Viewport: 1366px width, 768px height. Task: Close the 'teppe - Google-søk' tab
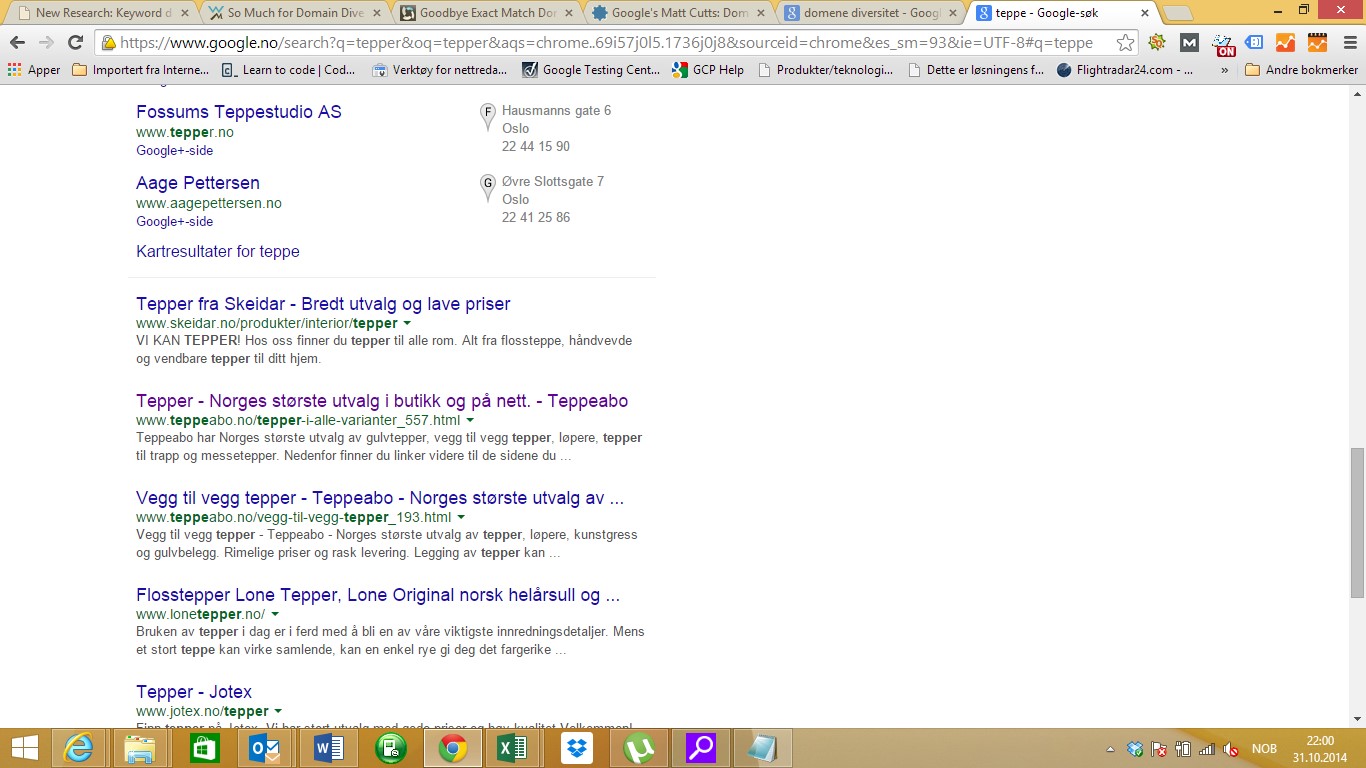pyautogui.click(x=1145, y=13)
